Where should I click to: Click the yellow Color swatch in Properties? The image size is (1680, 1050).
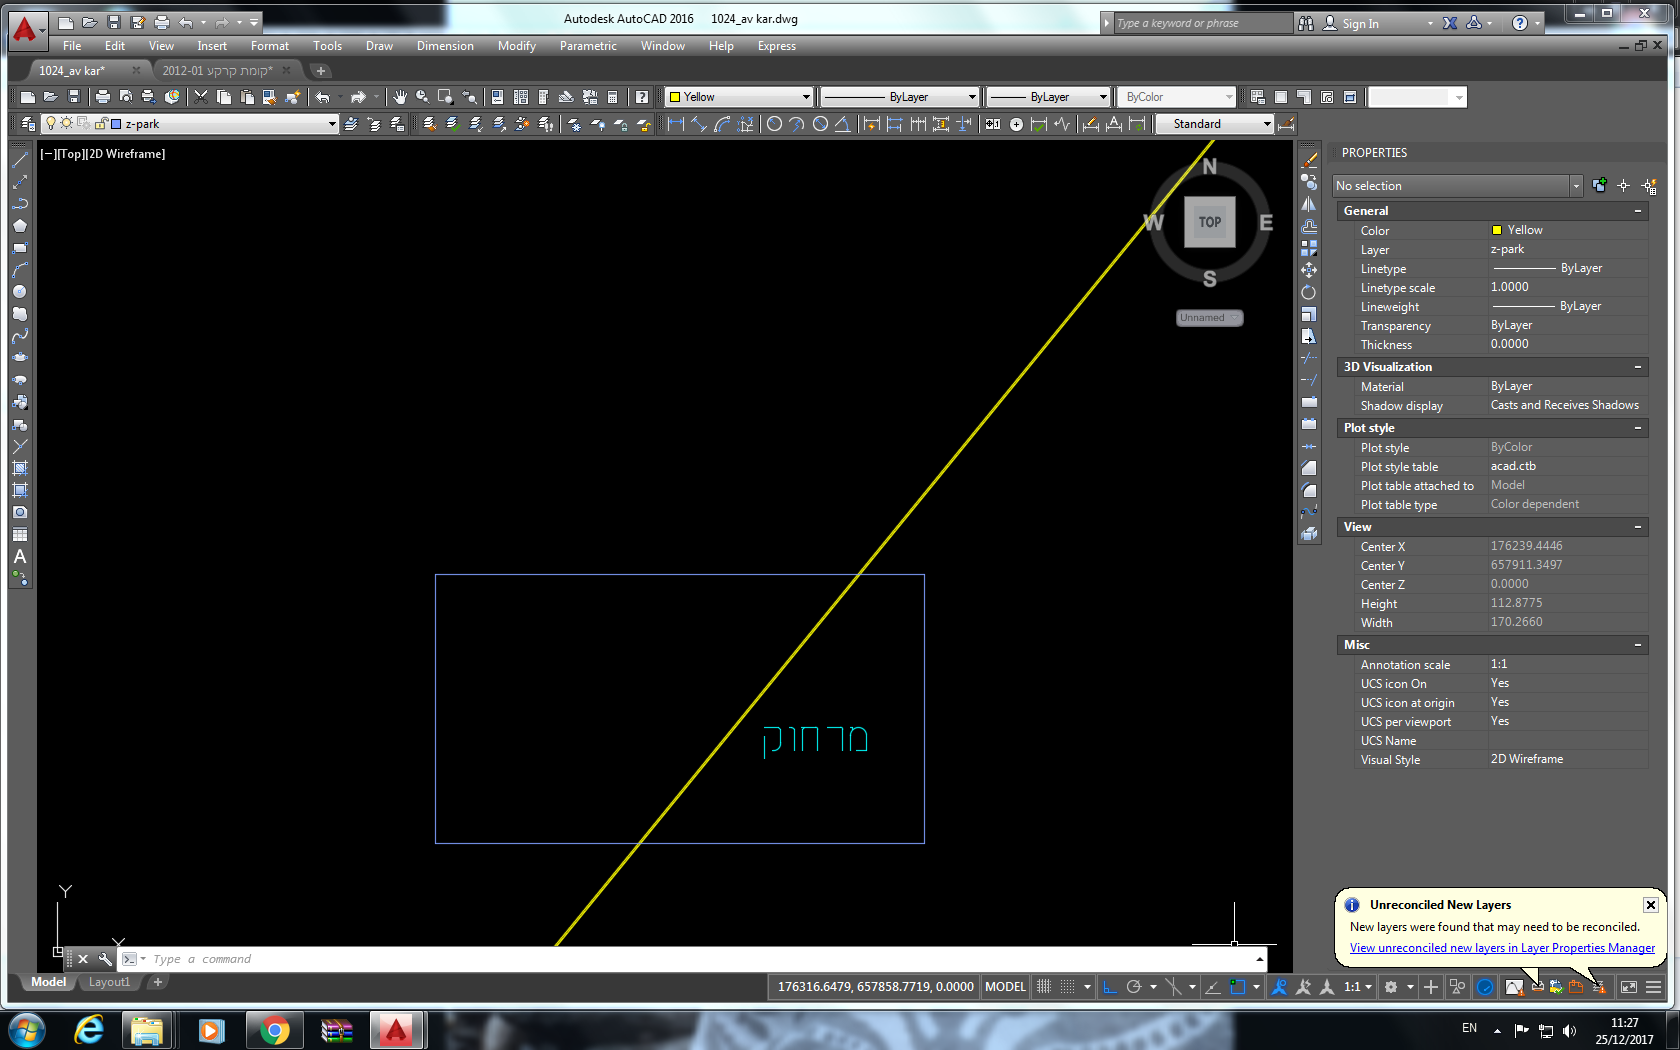[x=1497, y=230]
